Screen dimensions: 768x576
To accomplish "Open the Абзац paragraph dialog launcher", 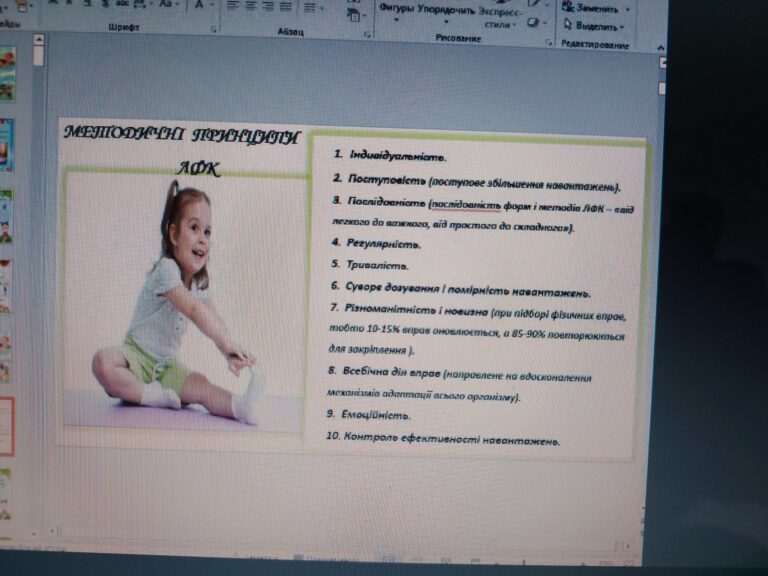I will 367,35.
